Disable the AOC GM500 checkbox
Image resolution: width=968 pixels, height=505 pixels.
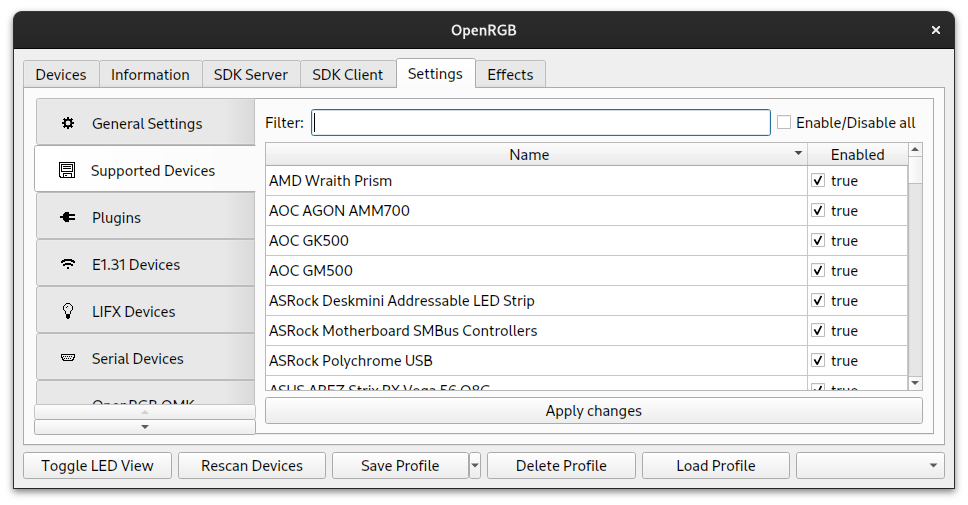click(x=818, y=270)
